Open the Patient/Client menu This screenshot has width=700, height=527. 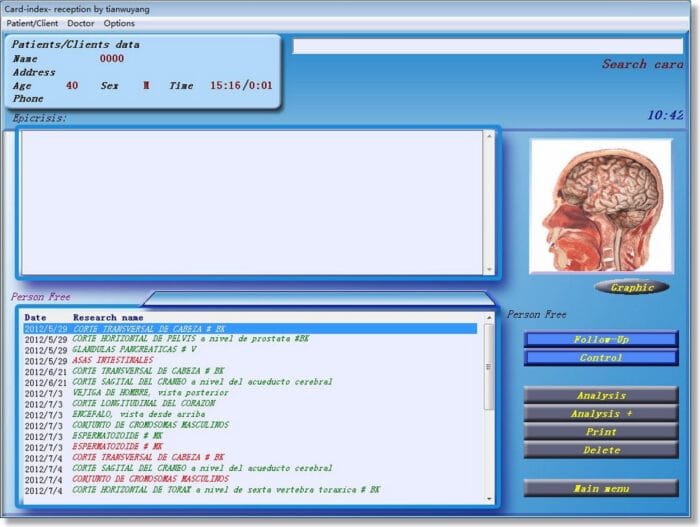32,23
